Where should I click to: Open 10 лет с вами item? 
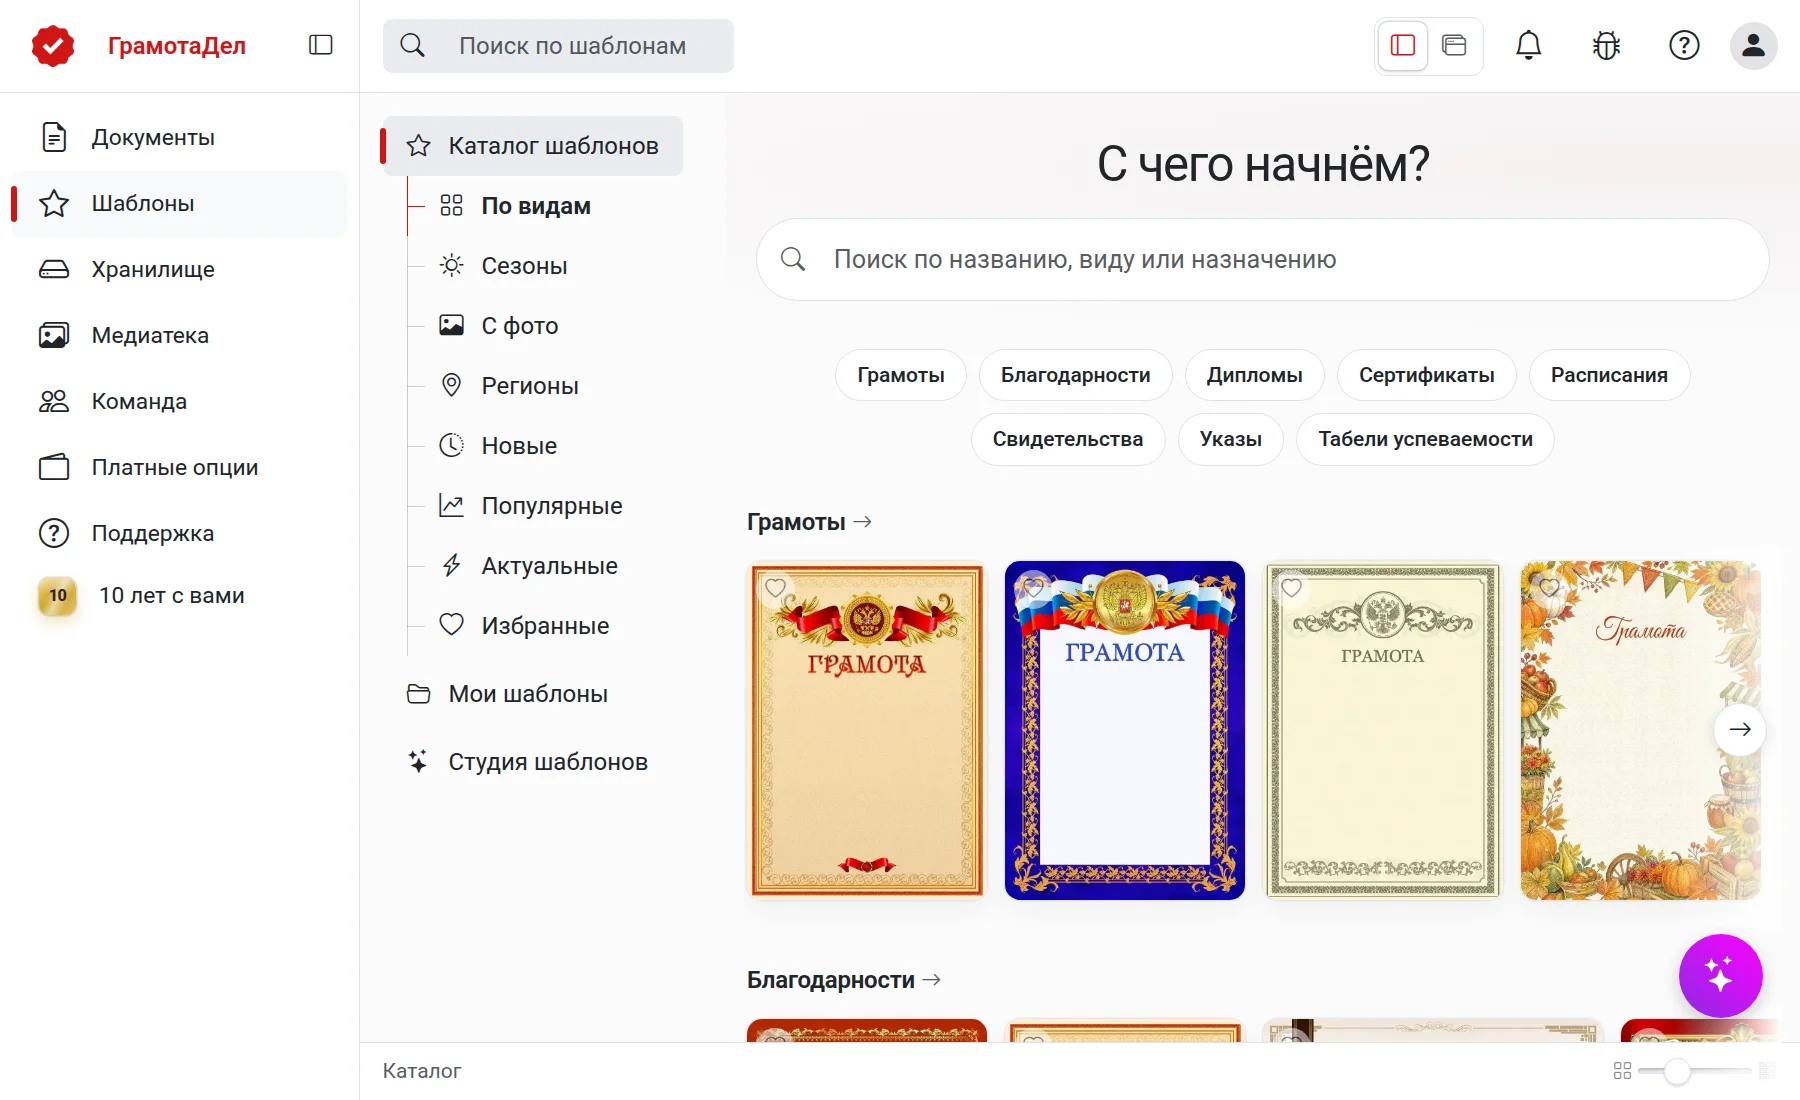click(179, 595)
